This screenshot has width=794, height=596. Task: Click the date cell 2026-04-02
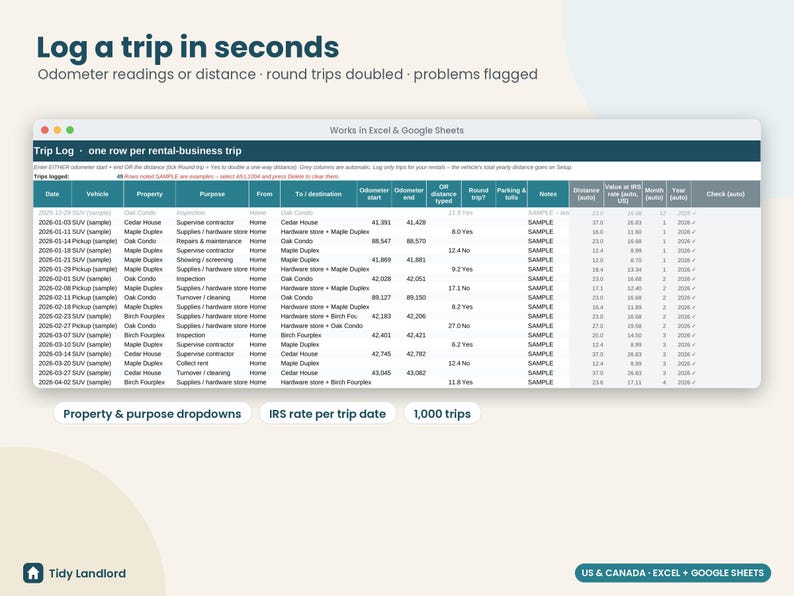pos(55,382)
